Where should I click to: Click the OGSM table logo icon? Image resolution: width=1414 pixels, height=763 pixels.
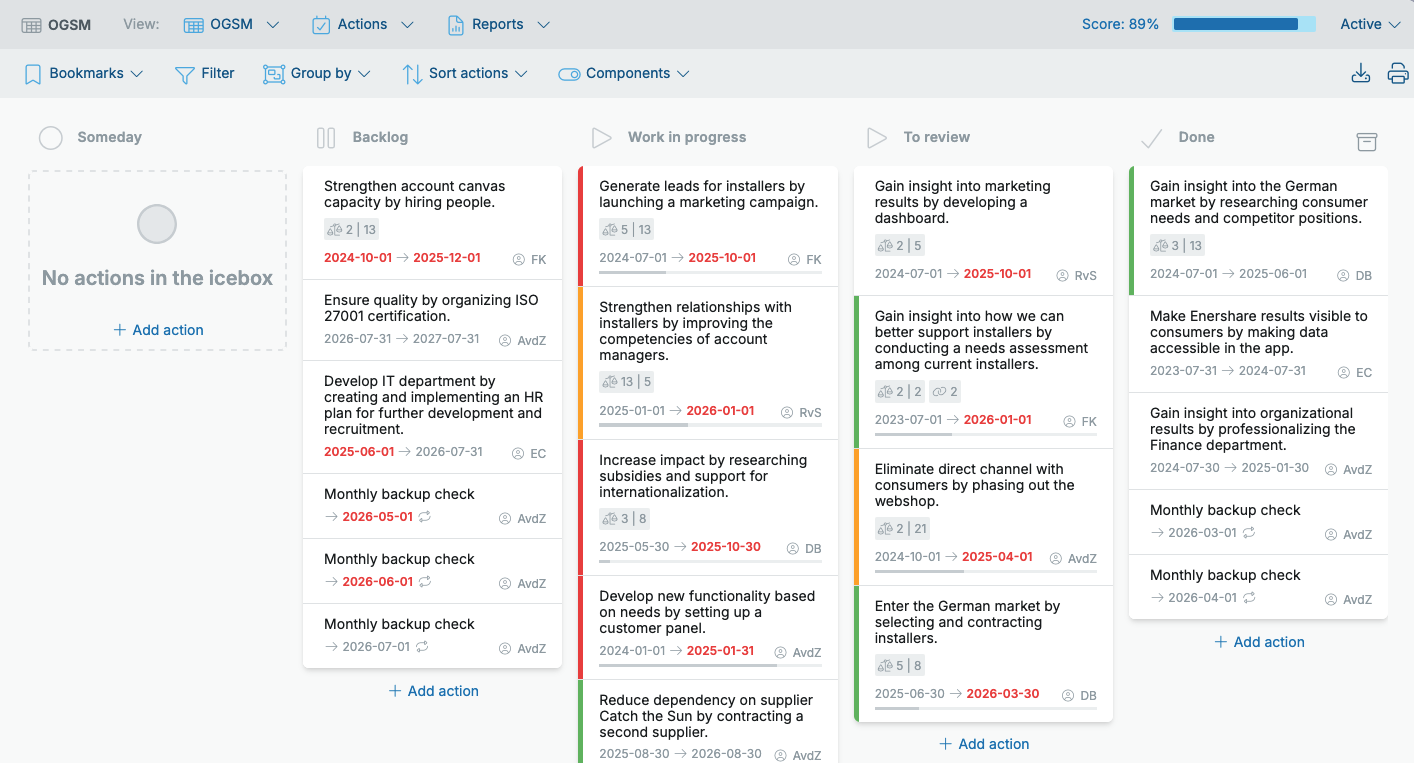[x=31, y=25]
